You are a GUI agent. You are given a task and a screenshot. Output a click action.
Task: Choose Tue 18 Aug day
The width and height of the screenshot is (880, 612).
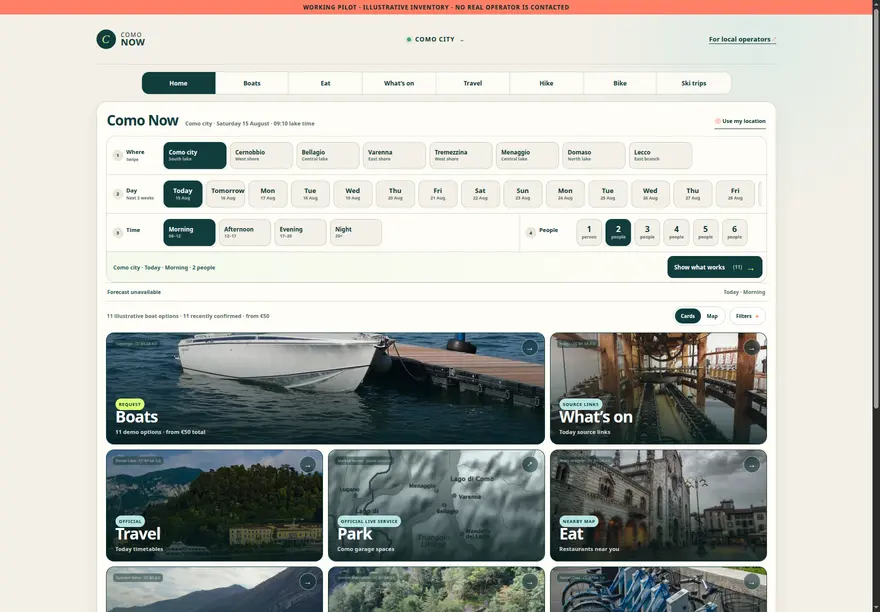point(310,194)
